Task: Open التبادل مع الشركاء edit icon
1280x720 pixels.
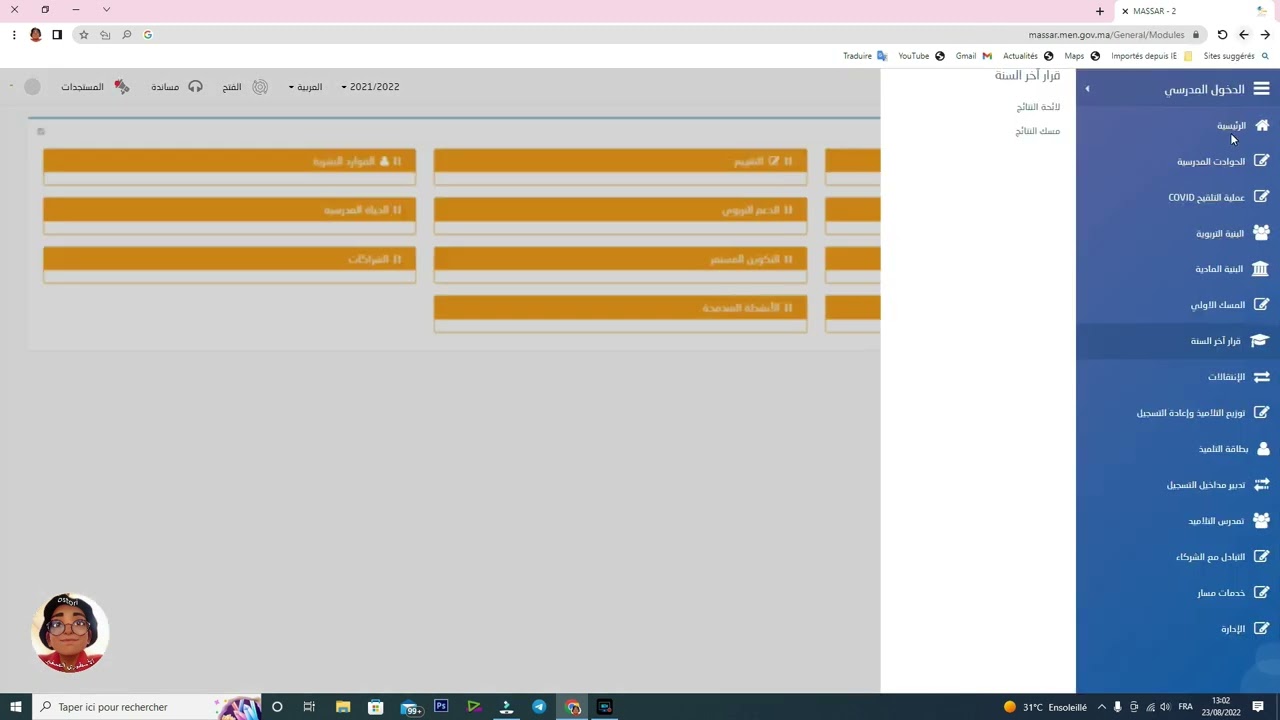Action: coord(1261,556)
